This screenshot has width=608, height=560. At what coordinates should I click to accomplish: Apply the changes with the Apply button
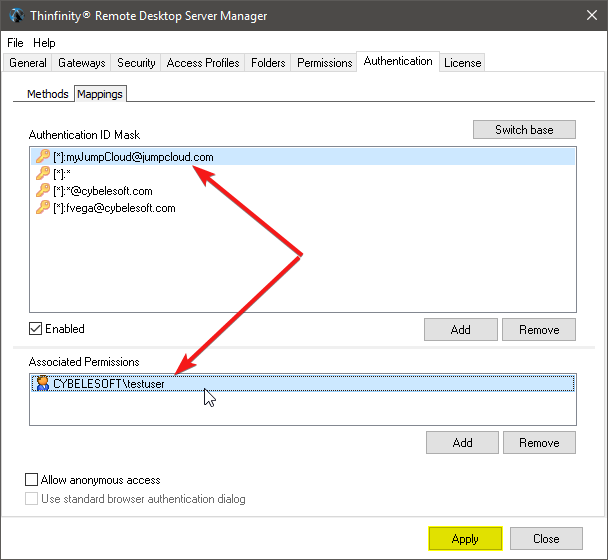465,539
